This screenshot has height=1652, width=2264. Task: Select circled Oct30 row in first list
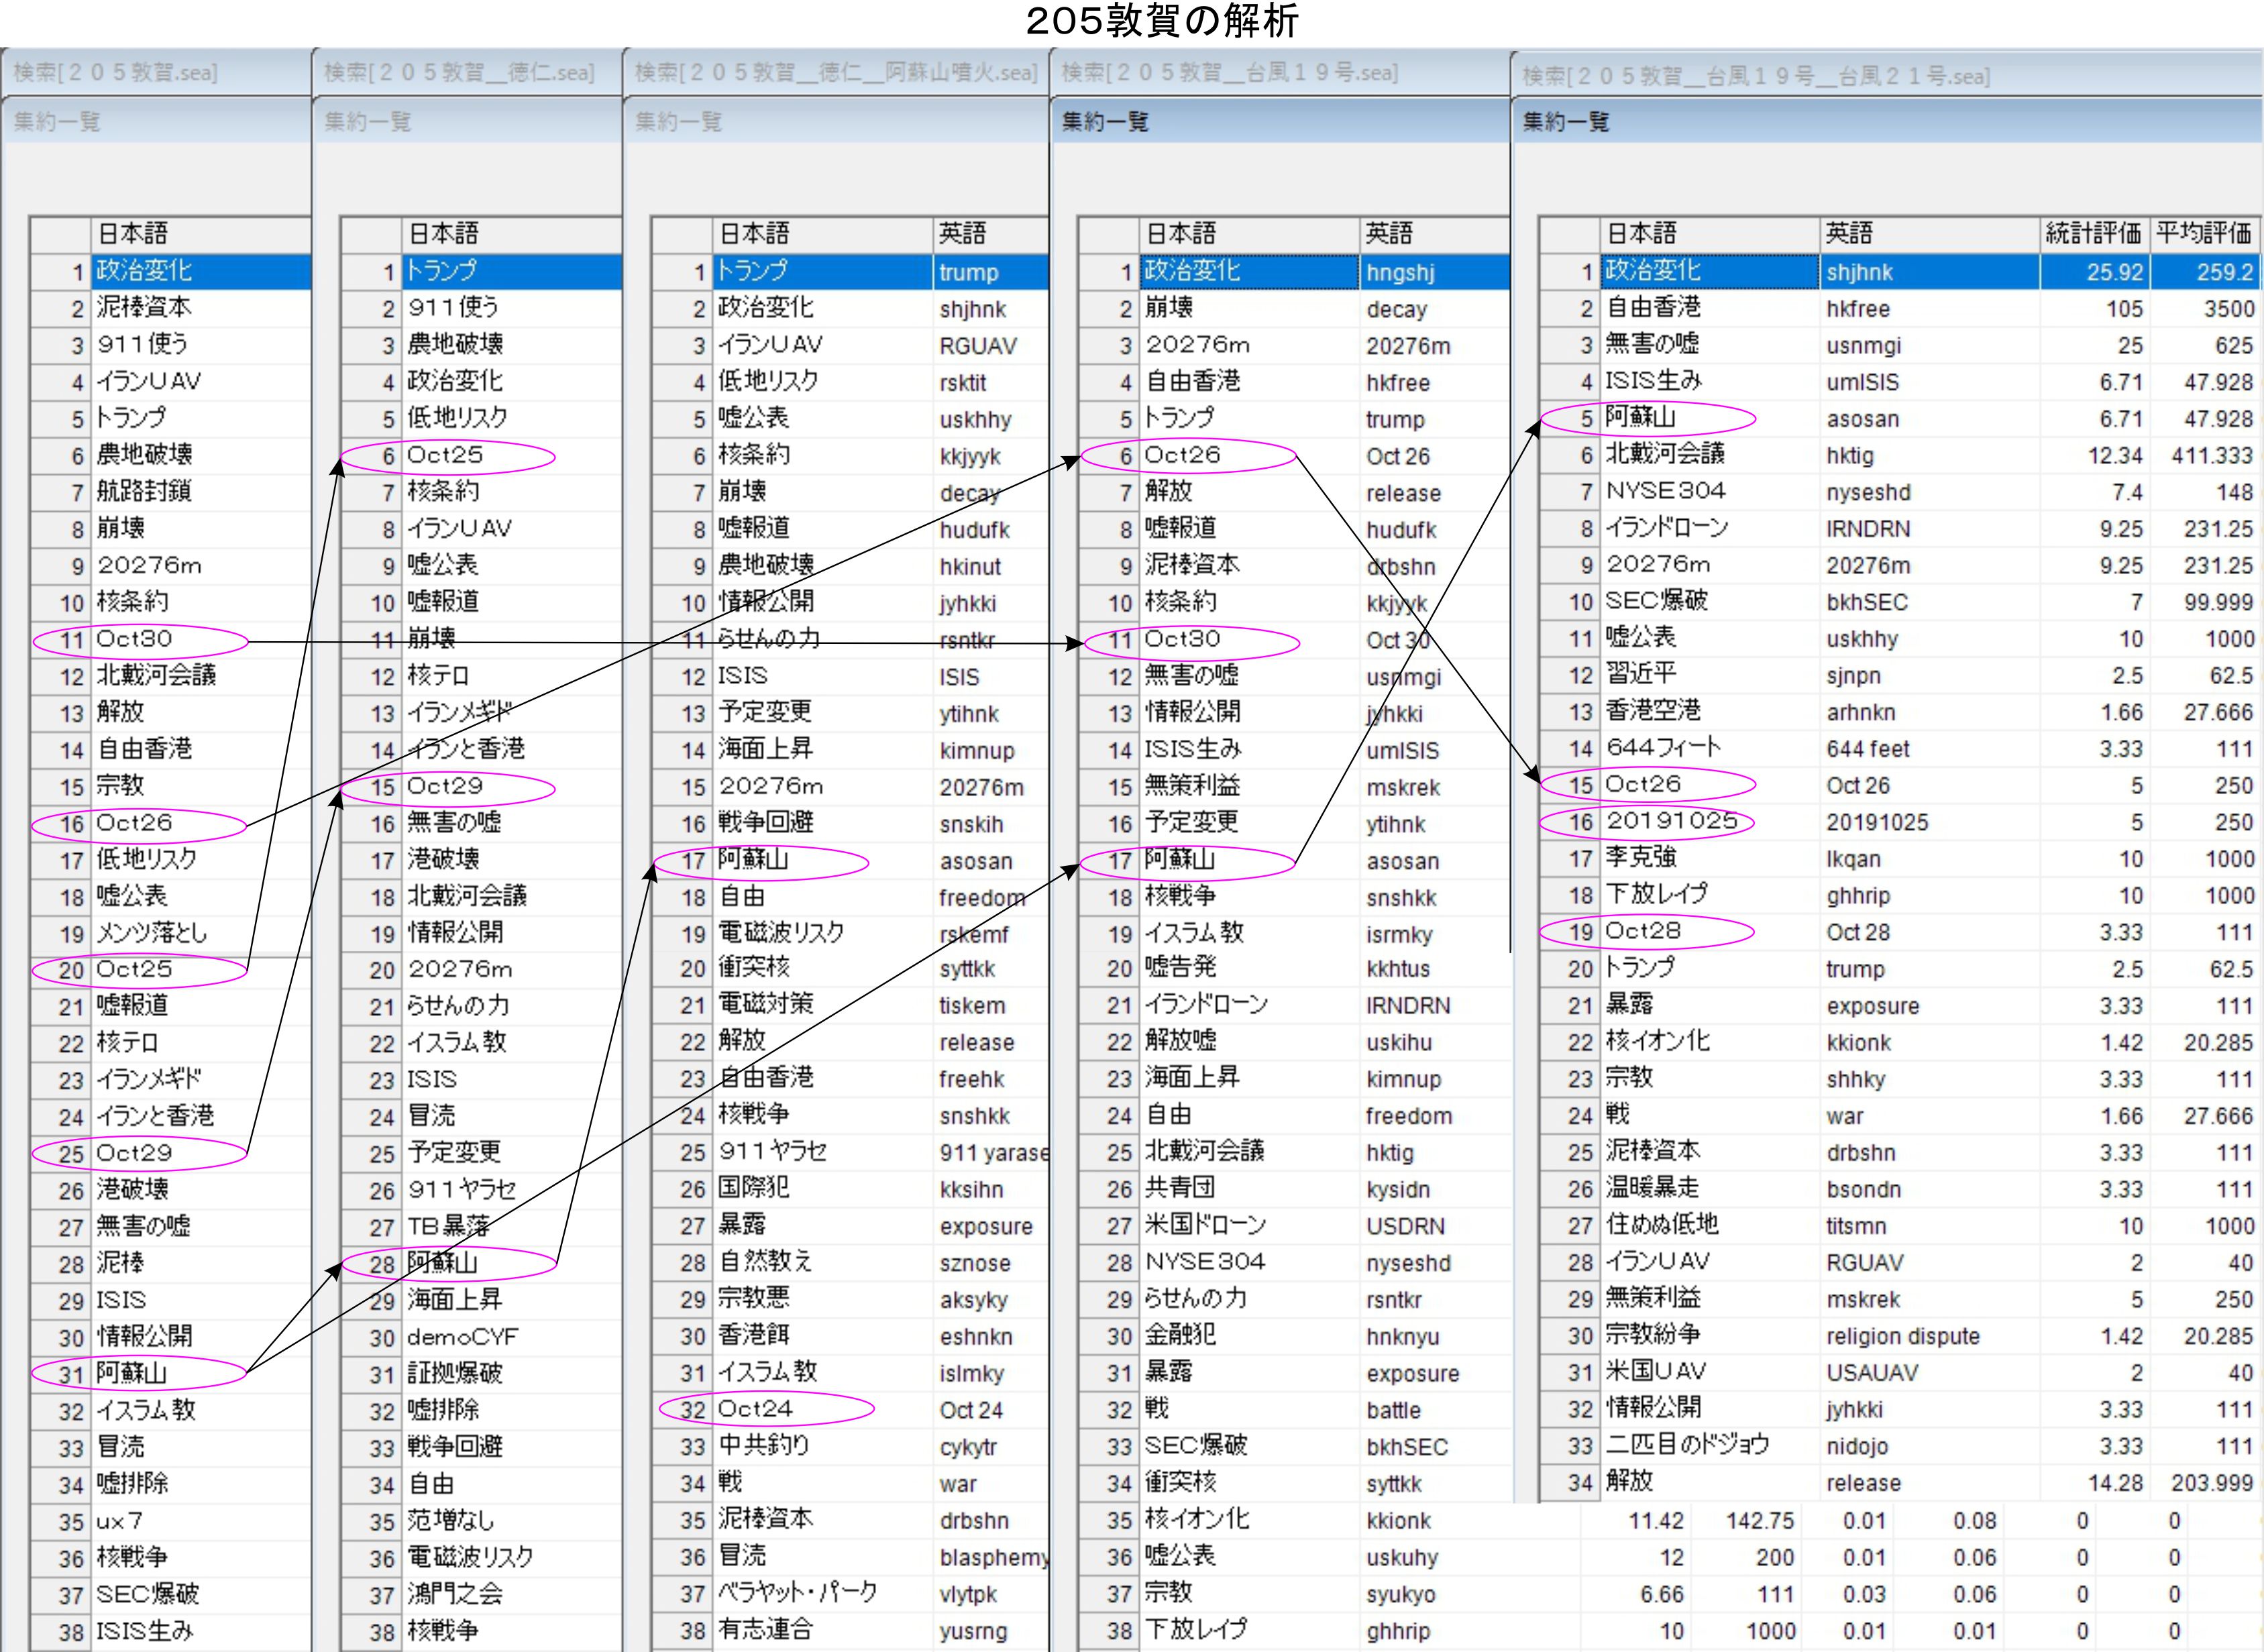[135, 639]
